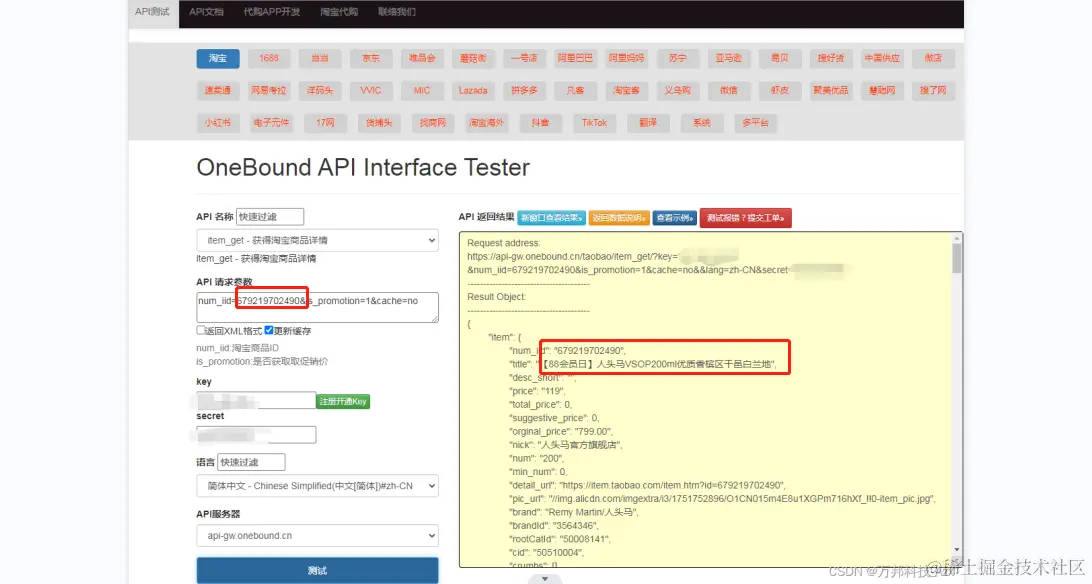Screen dimensions: 1092x584
Task: Select the 京东 platform button
Action: (370, 58)
